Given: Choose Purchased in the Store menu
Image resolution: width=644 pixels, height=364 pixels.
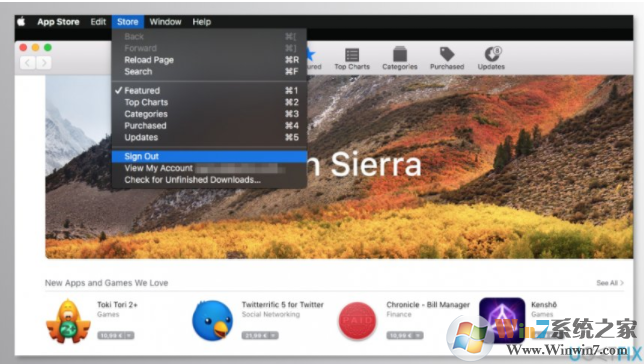Looking at the screenshot, I should [209, 125].
